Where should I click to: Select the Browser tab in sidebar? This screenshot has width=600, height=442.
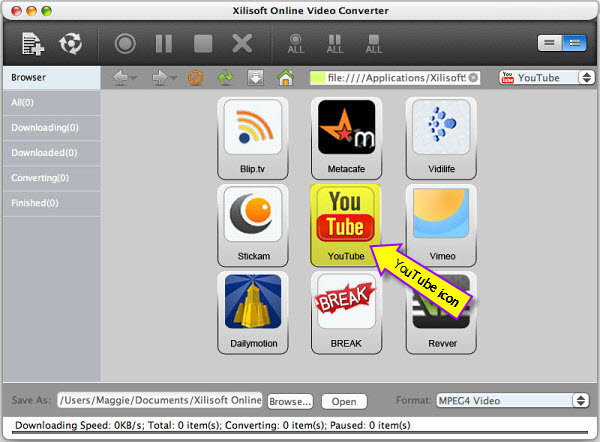(52, 78)
